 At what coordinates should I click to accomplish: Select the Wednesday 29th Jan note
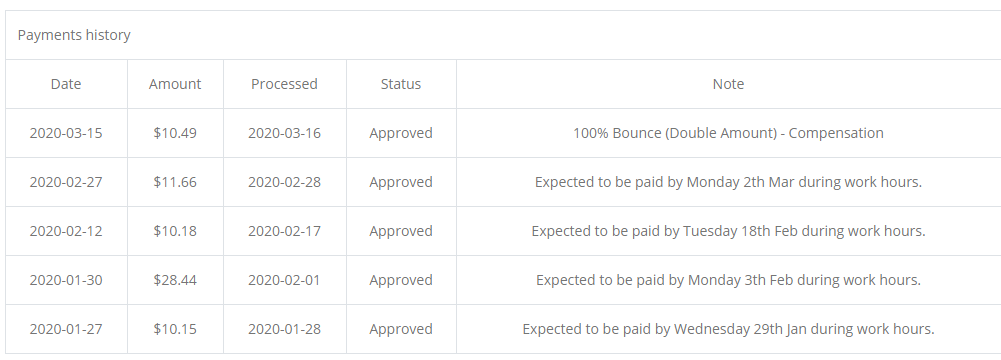coord(728,329)
